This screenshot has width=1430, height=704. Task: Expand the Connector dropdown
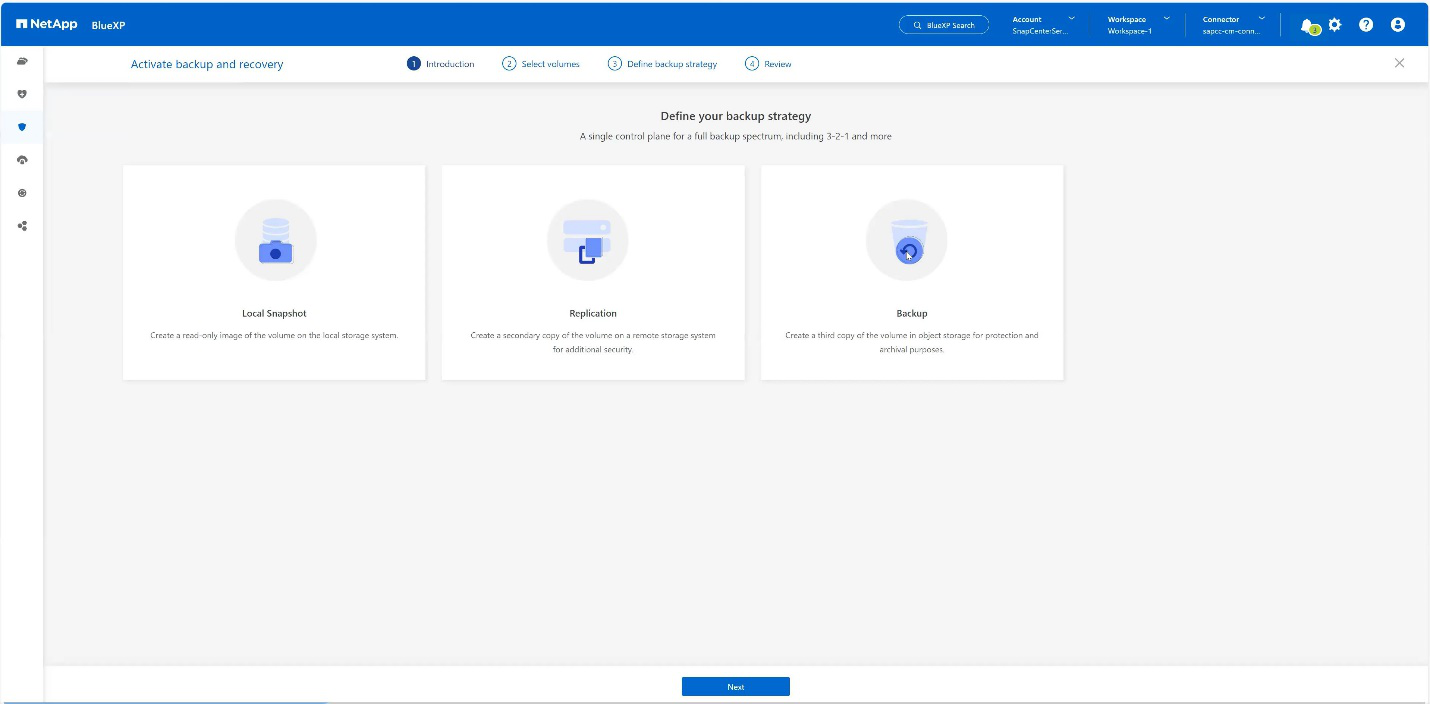click(x=1233, y=25)
